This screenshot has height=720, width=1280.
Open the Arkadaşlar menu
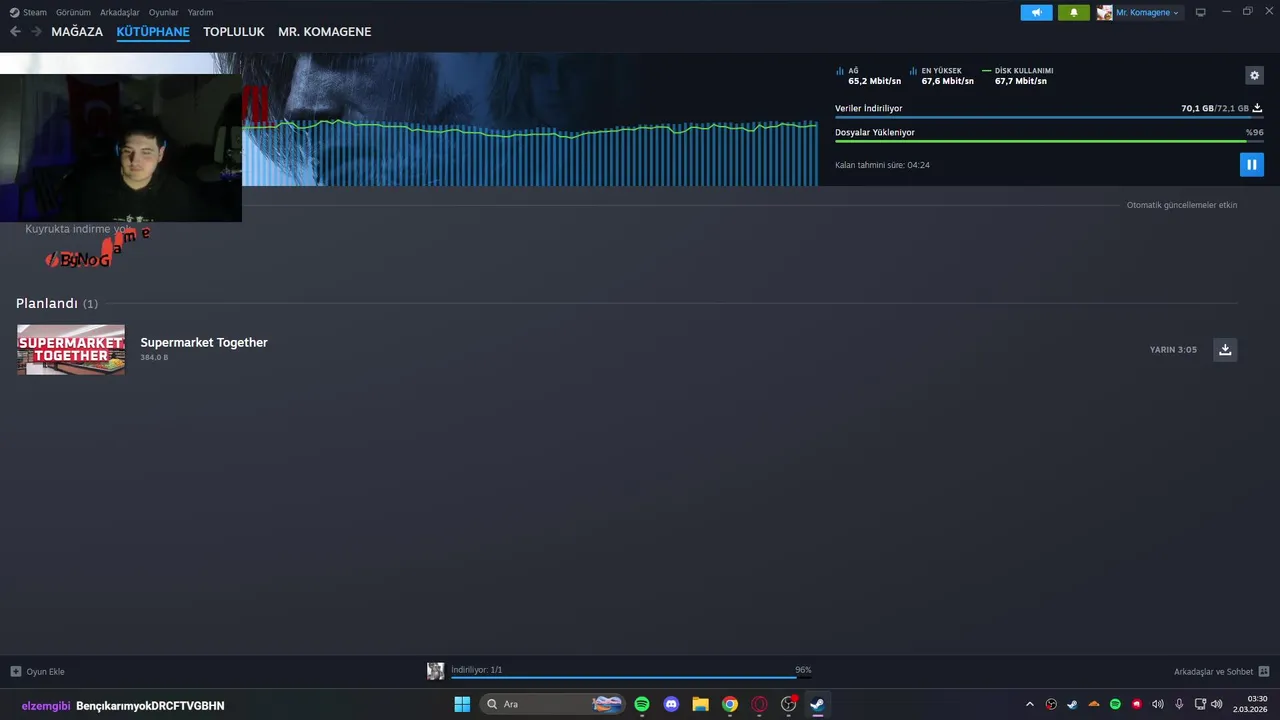pyautogui.click(x=119, y=12)
